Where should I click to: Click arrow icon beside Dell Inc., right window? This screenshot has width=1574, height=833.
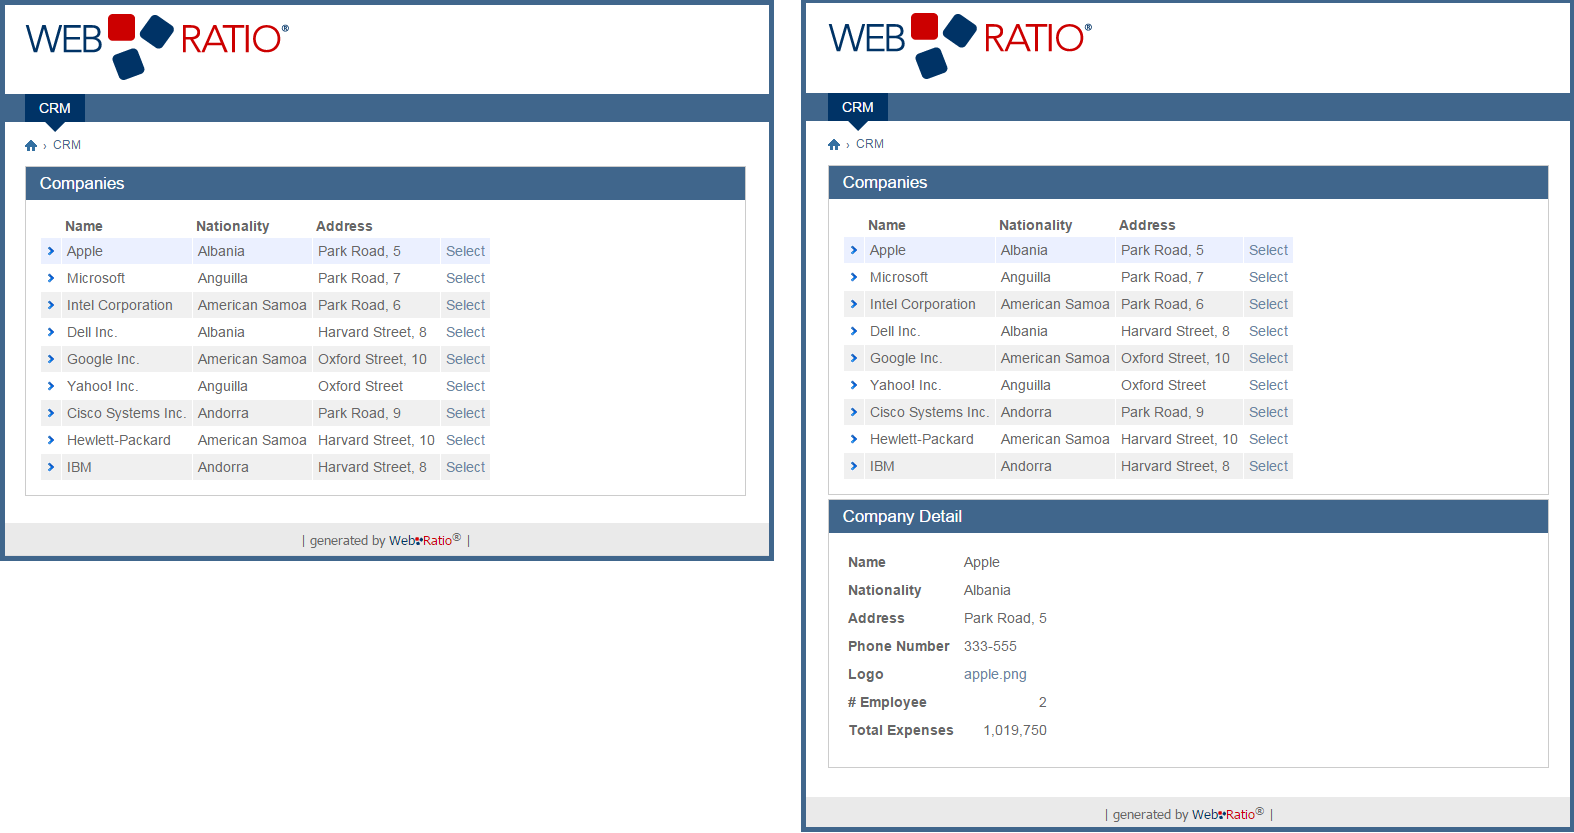854,331
